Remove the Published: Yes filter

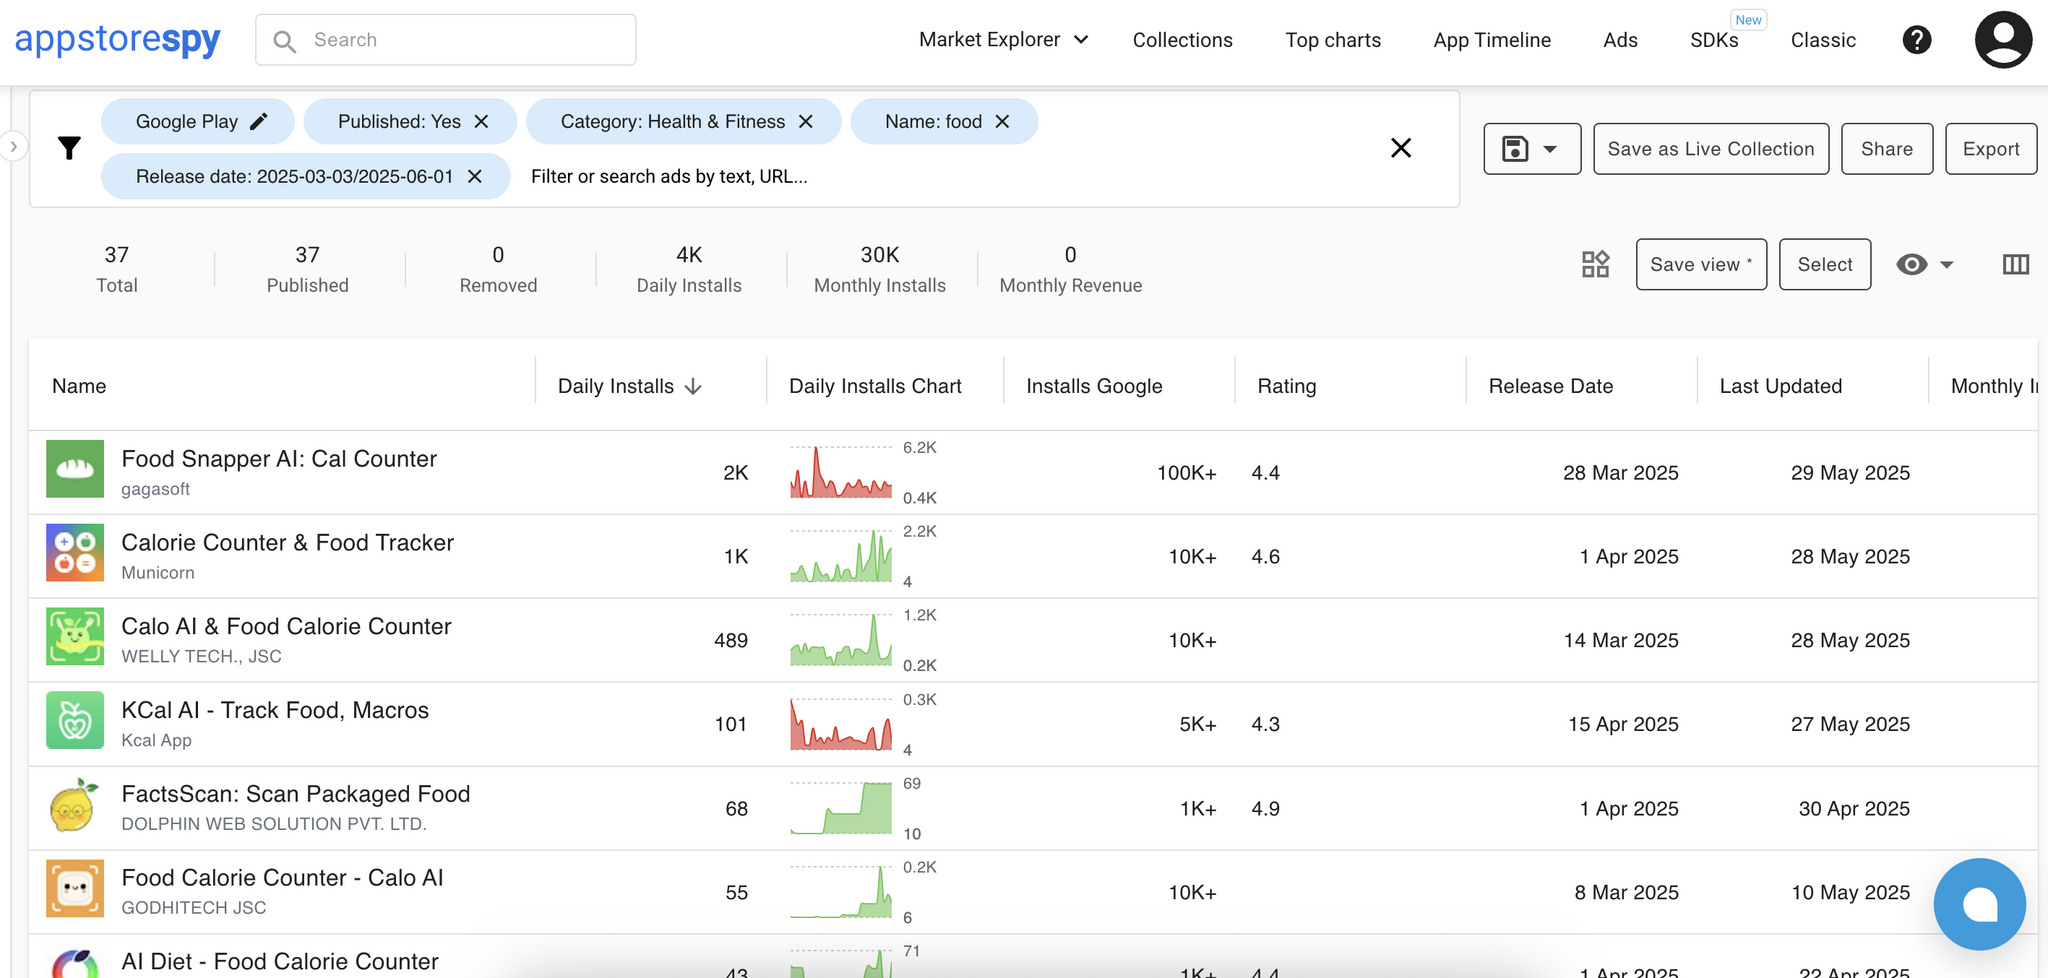481,122
